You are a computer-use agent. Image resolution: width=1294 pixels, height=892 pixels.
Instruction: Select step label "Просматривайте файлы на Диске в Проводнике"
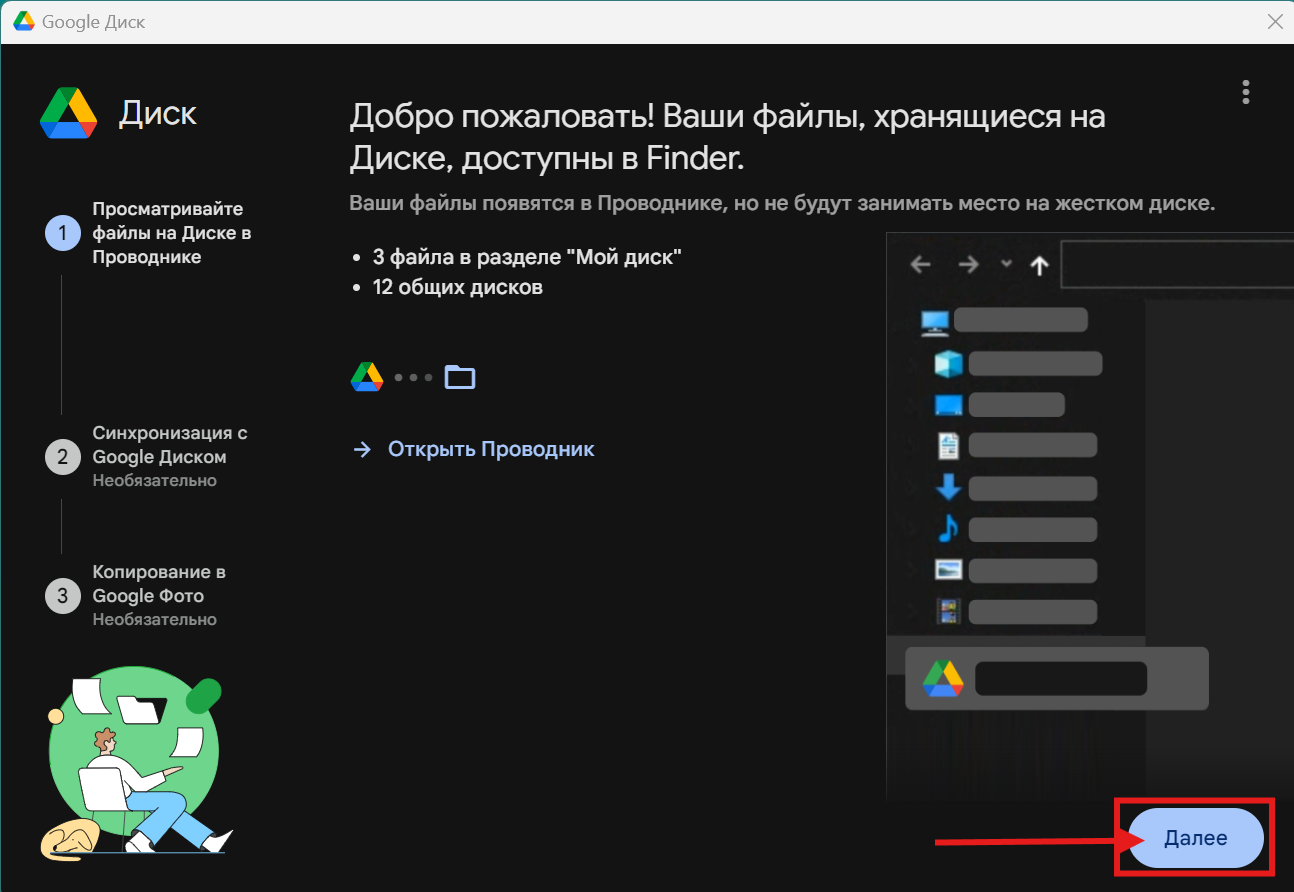(x=172, y=233)
